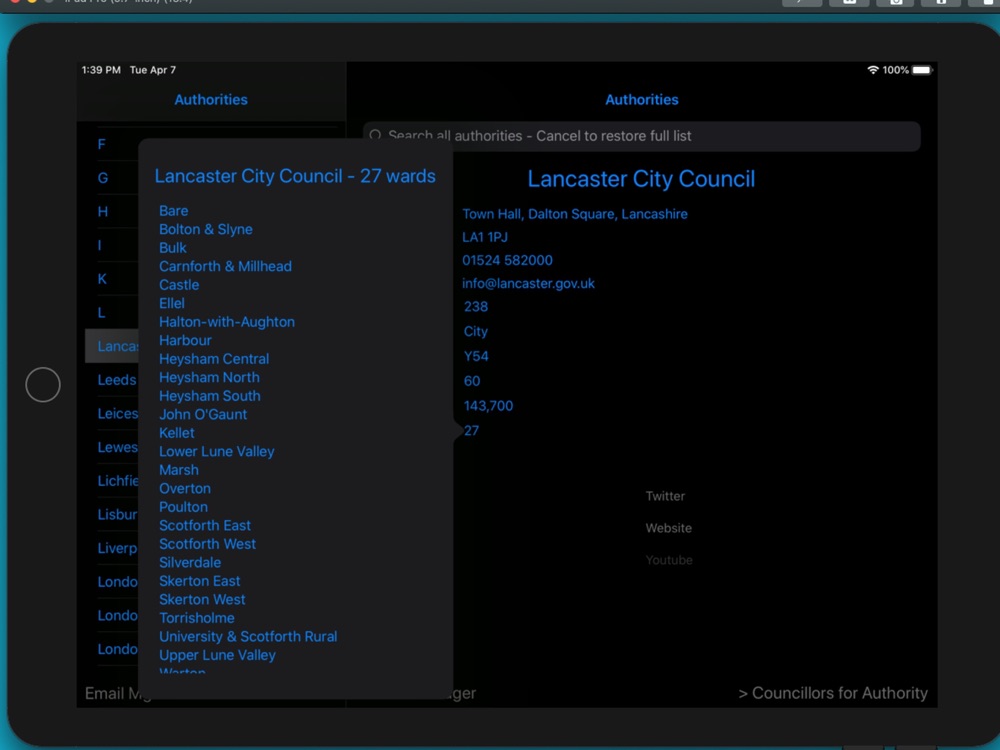Select the Liverpool authority row
Image resolution: width=1000 pixels, height=750 pixels.
click(118, 548)
